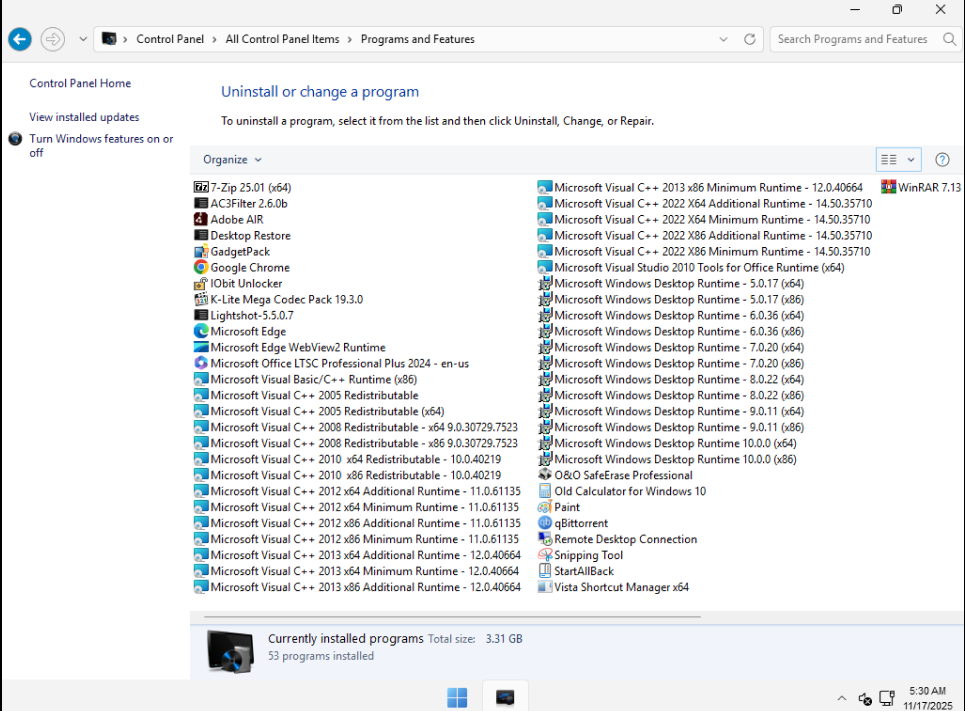Screen dimensions: 965x711
Task: Select Visual C++ 2010 x86 Redistributable entry
Action: (348, 475)
